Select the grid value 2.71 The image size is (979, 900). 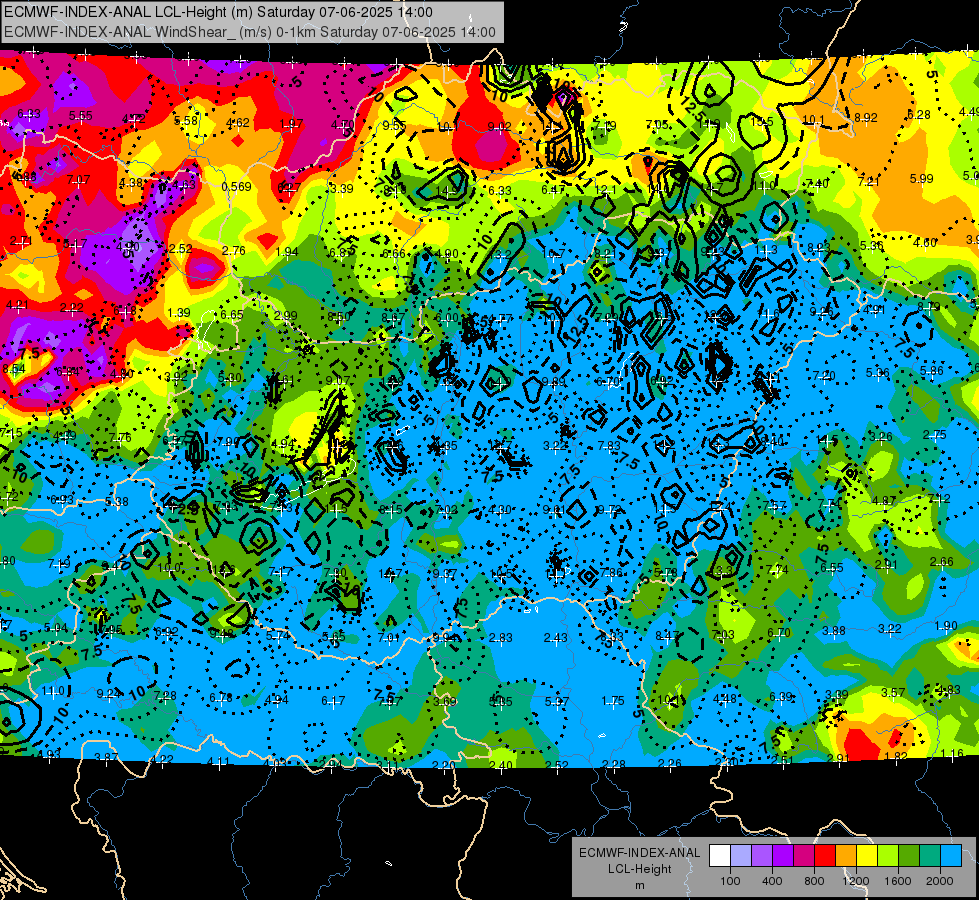click(x=21, y=241)
